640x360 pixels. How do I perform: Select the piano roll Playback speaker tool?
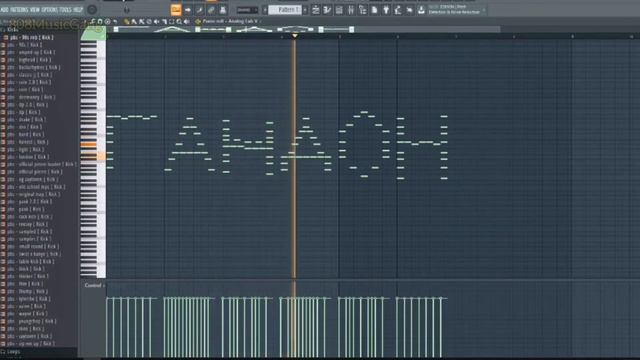pos(187,22)
